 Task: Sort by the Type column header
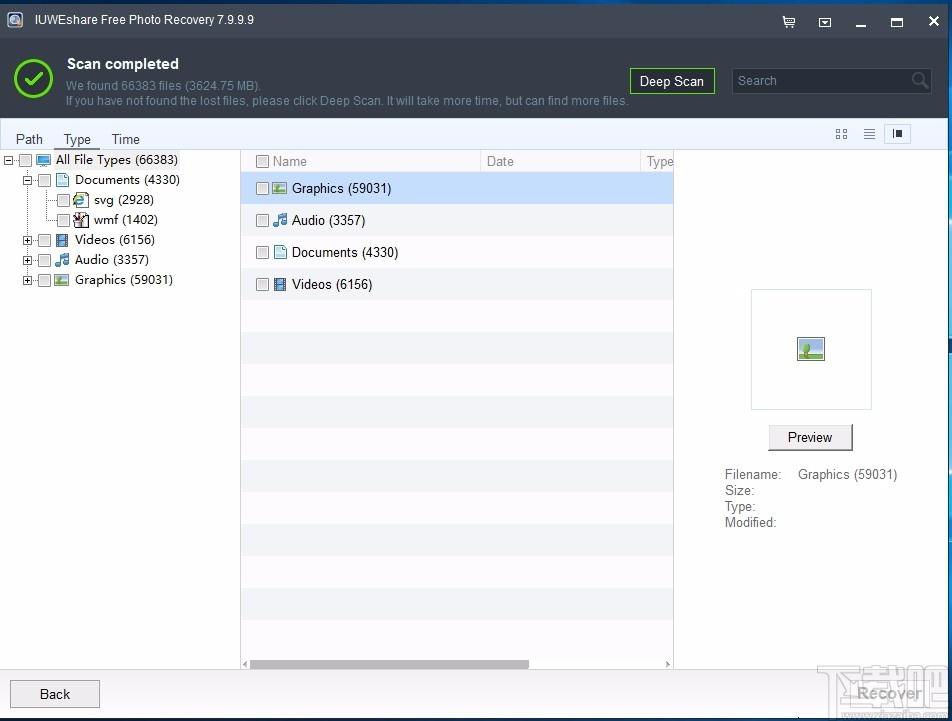pos(658,161)
